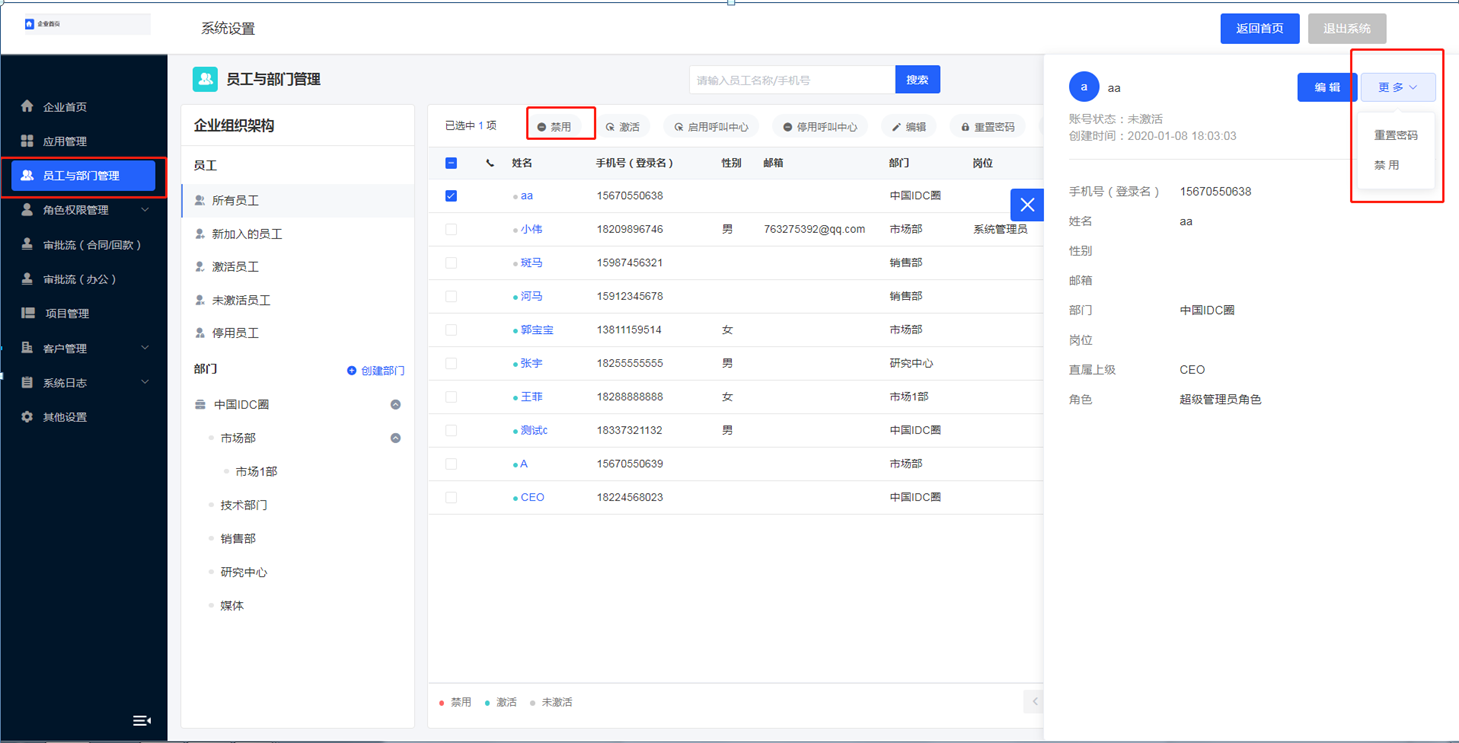1459x743 pixels.
Task: Select 技术部门 department
Action: tap(244, 505)
